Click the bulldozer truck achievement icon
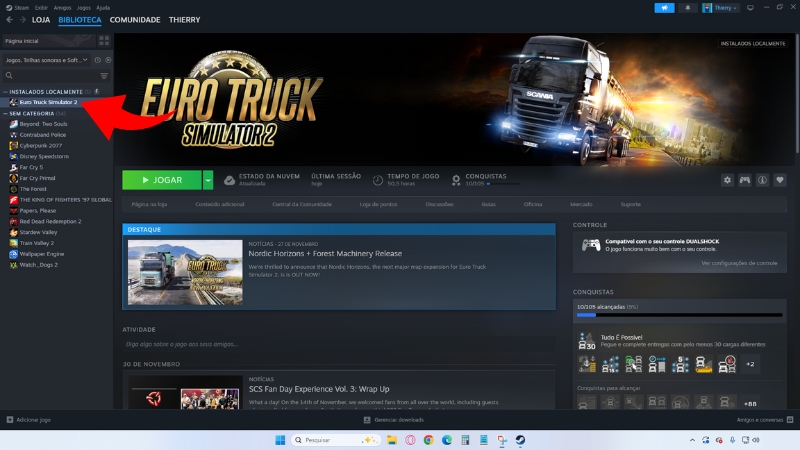The height and width of the screenshot is (450, 800). (704, 364)
